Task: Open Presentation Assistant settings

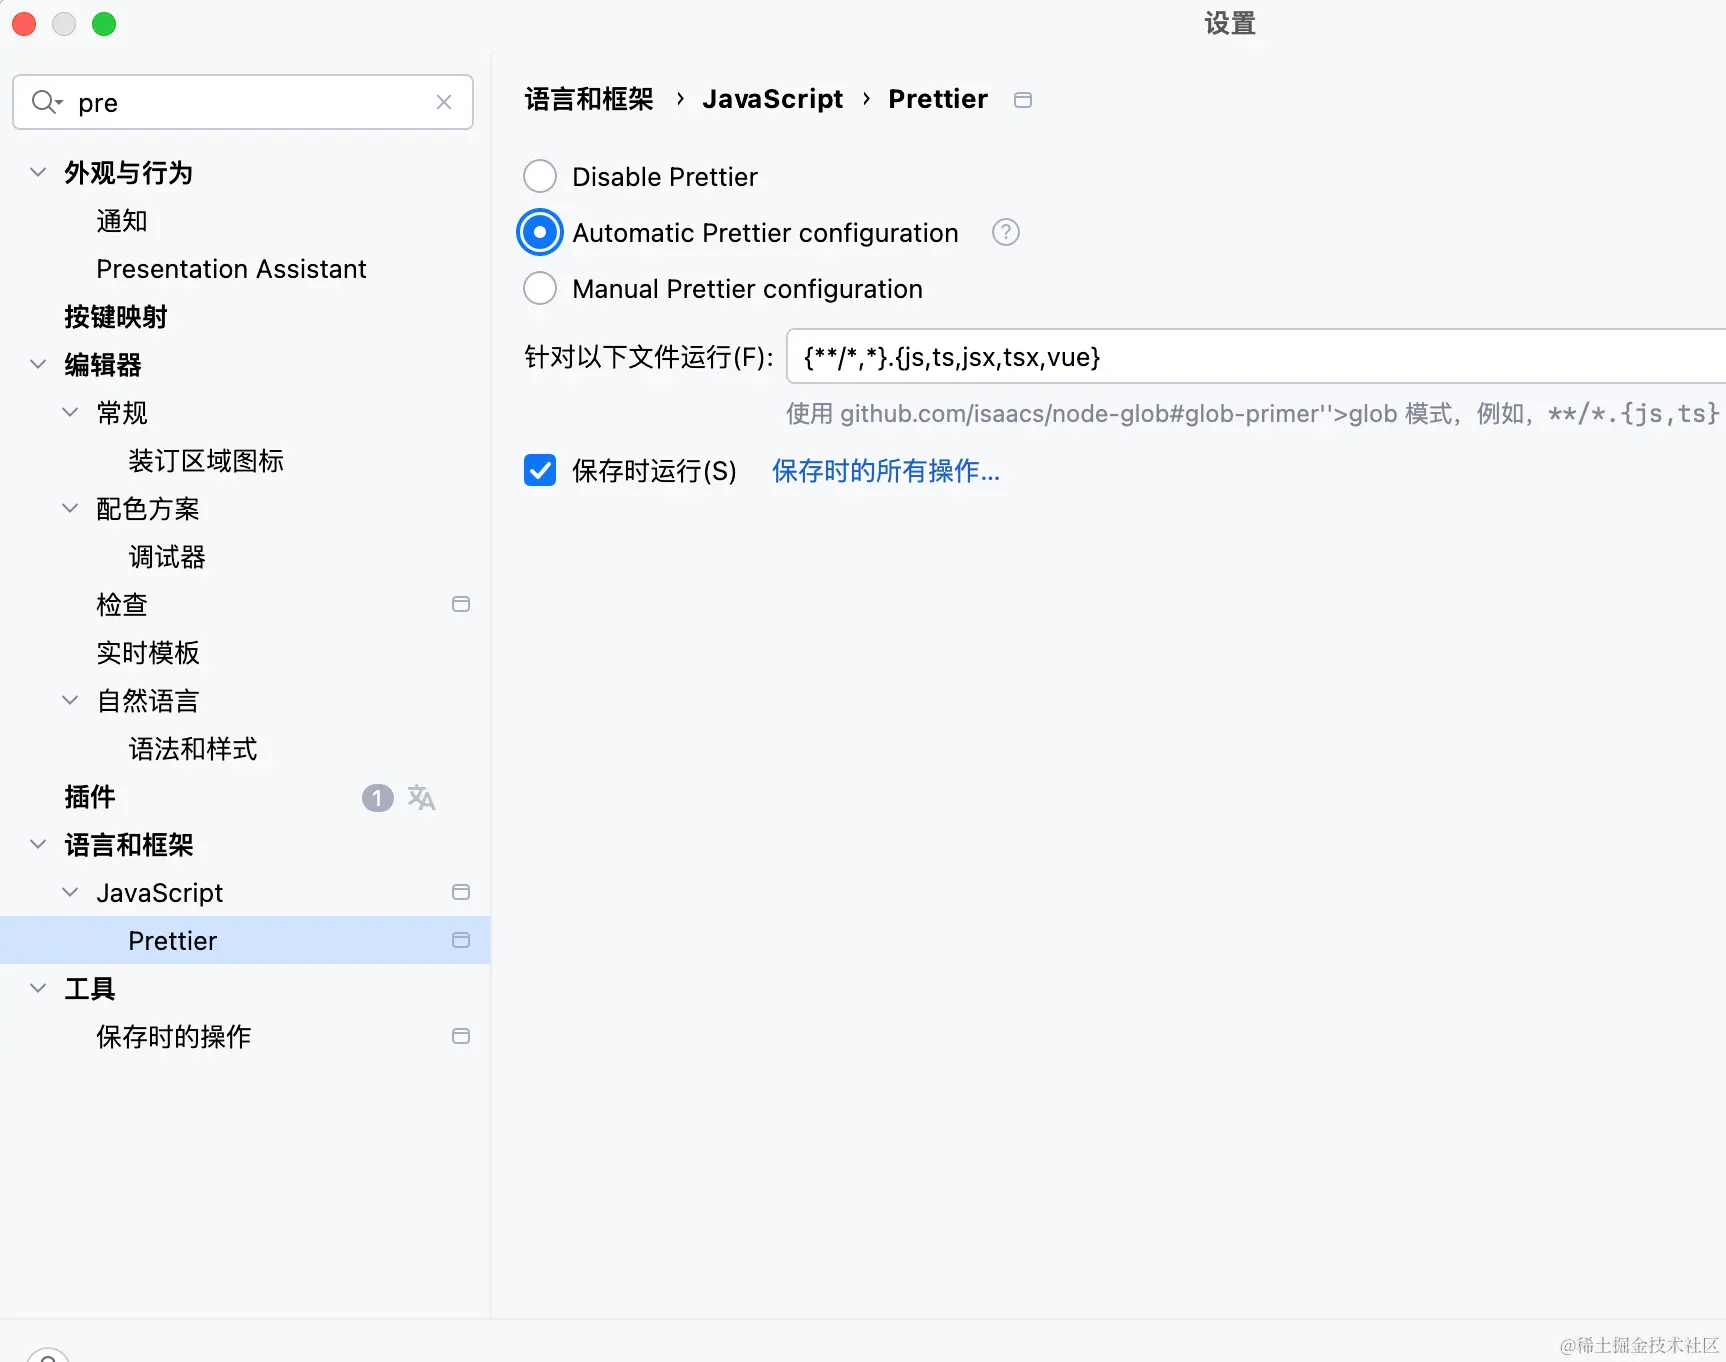Action: (x=231, y=269)
